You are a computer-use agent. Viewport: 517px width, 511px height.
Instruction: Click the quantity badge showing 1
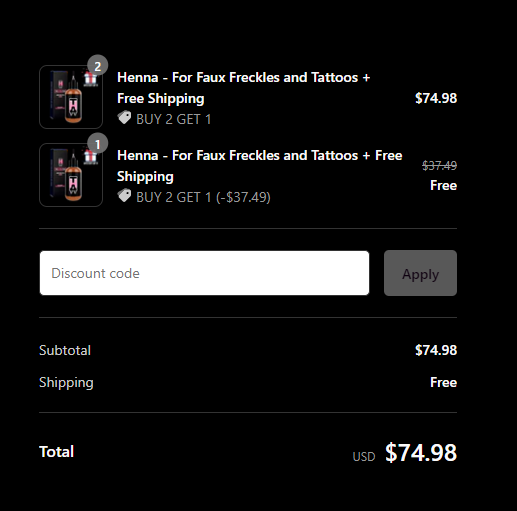coord(97,144)
